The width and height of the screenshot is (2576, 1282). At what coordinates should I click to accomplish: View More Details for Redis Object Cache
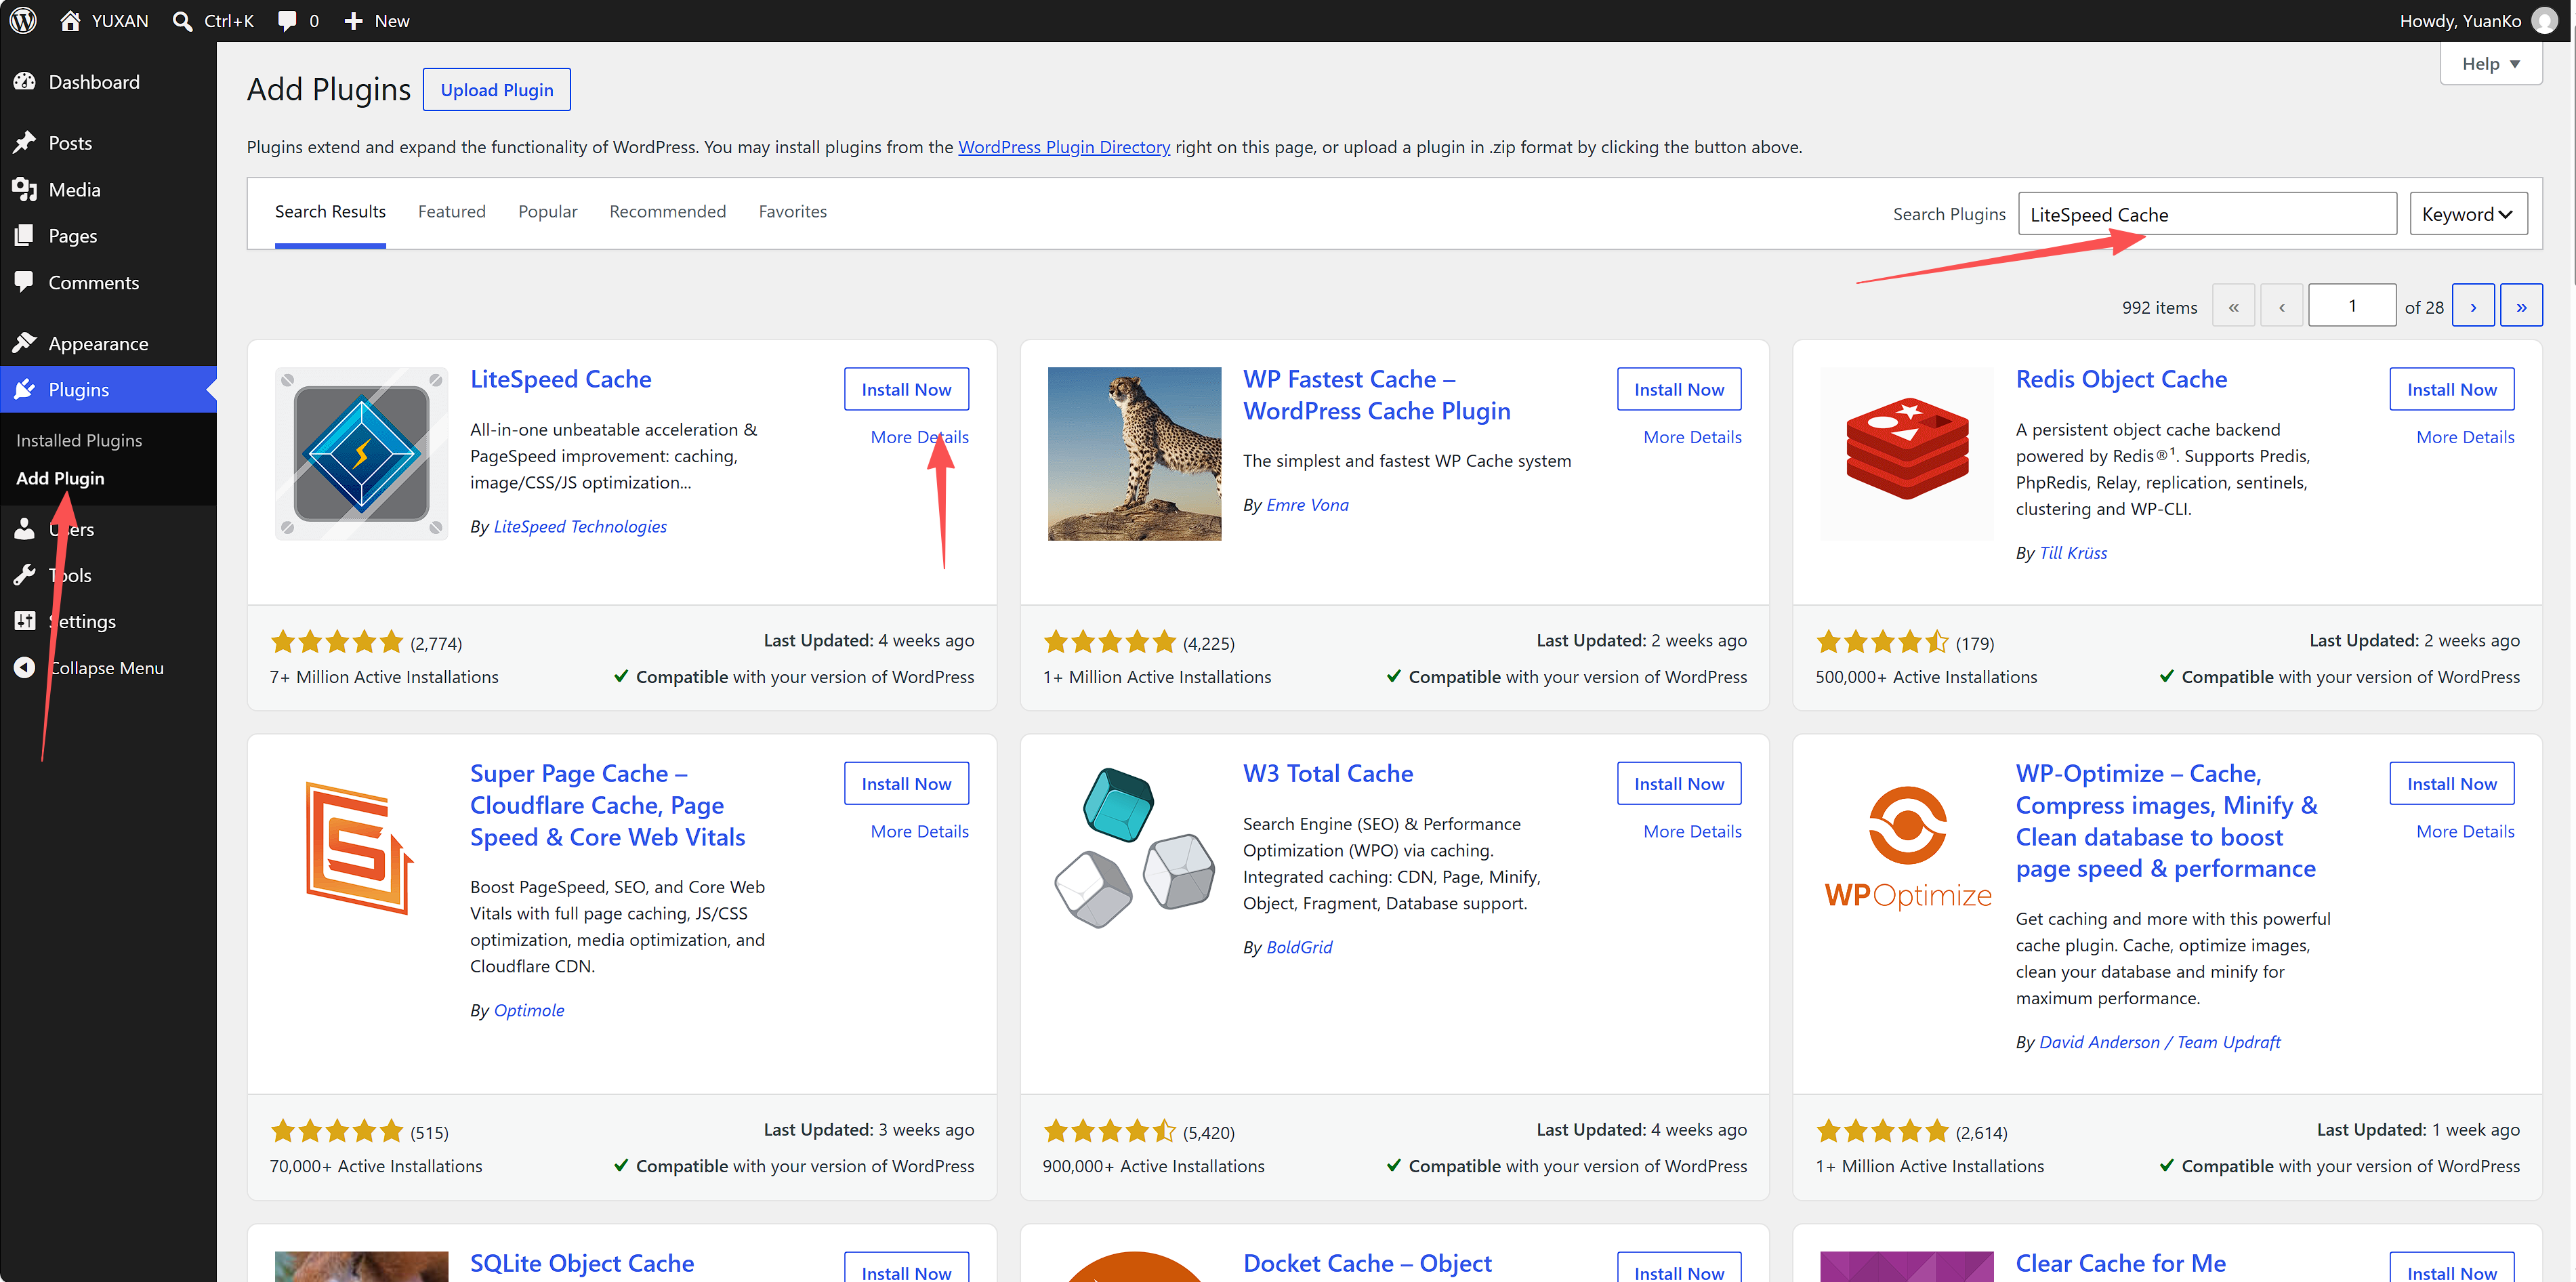(2466, 437)
